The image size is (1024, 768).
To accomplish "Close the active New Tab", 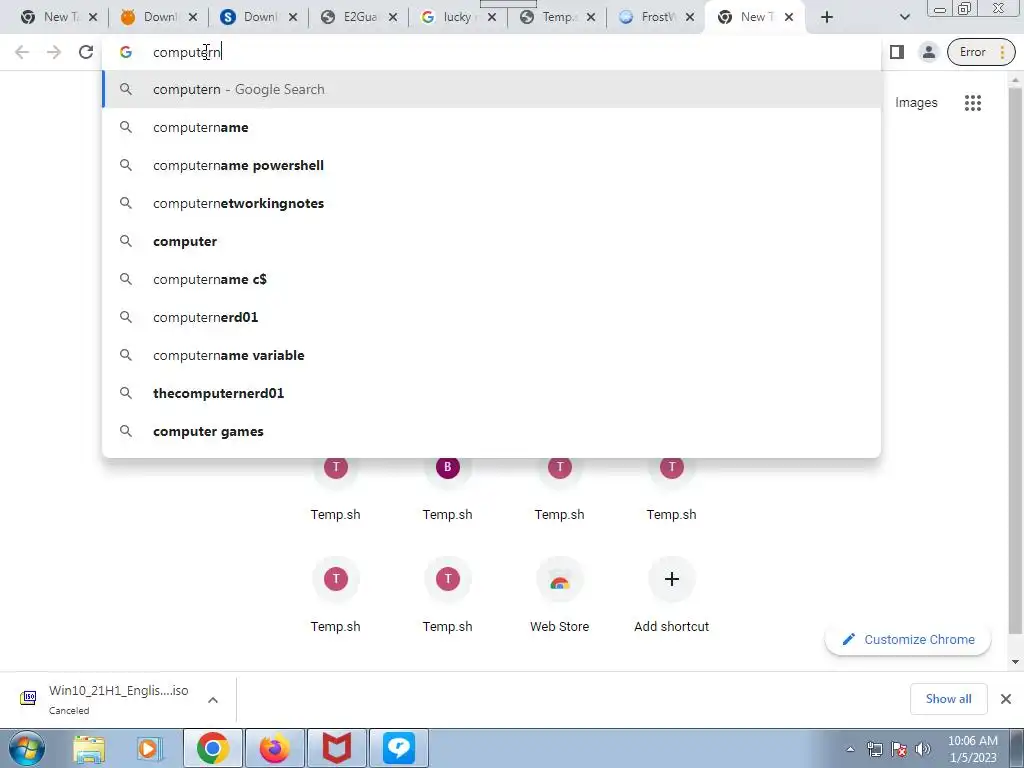I will click(x=789, y=17).
